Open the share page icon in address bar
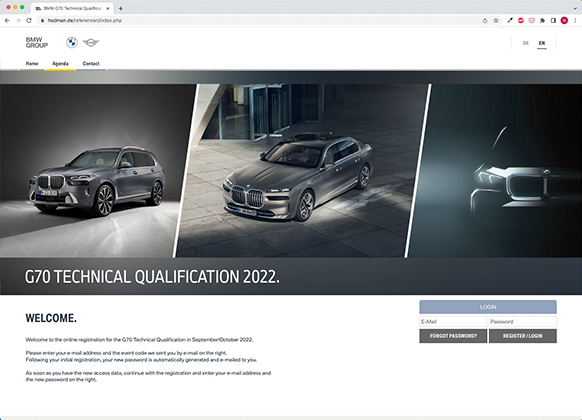The width and height of the screenshot is (582, 420). tap(485, 20)
